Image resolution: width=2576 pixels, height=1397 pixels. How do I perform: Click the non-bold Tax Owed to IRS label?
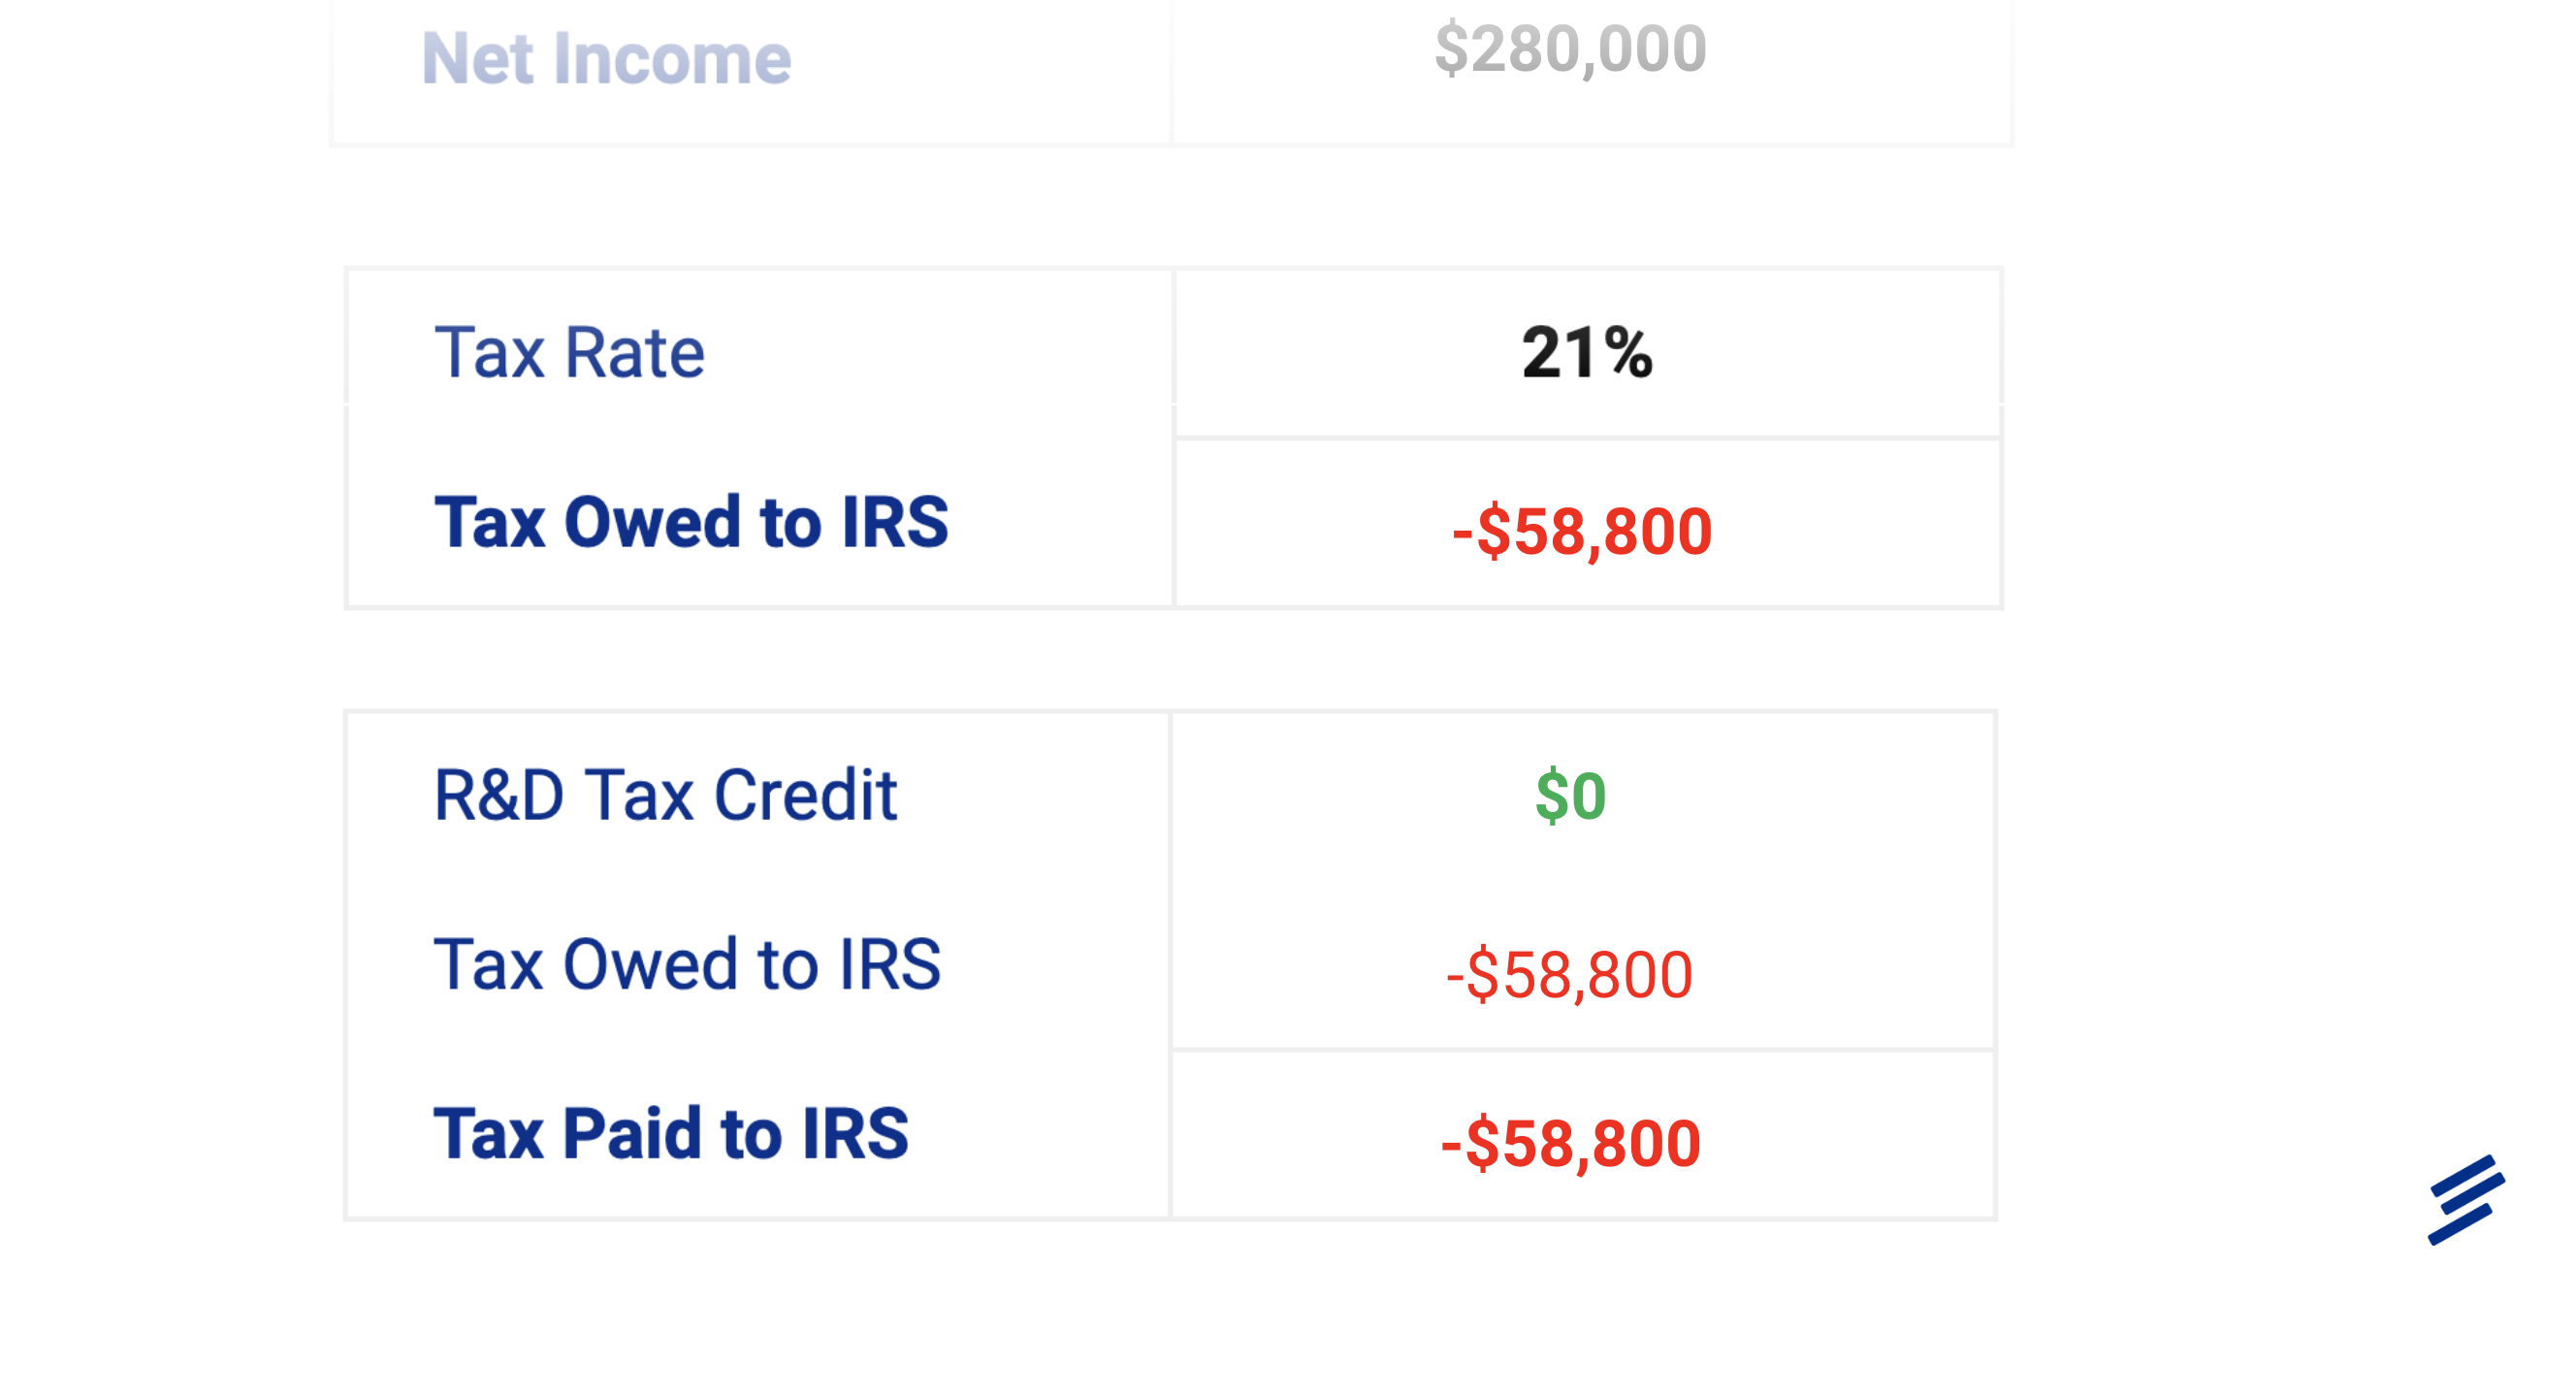[687, 965]
